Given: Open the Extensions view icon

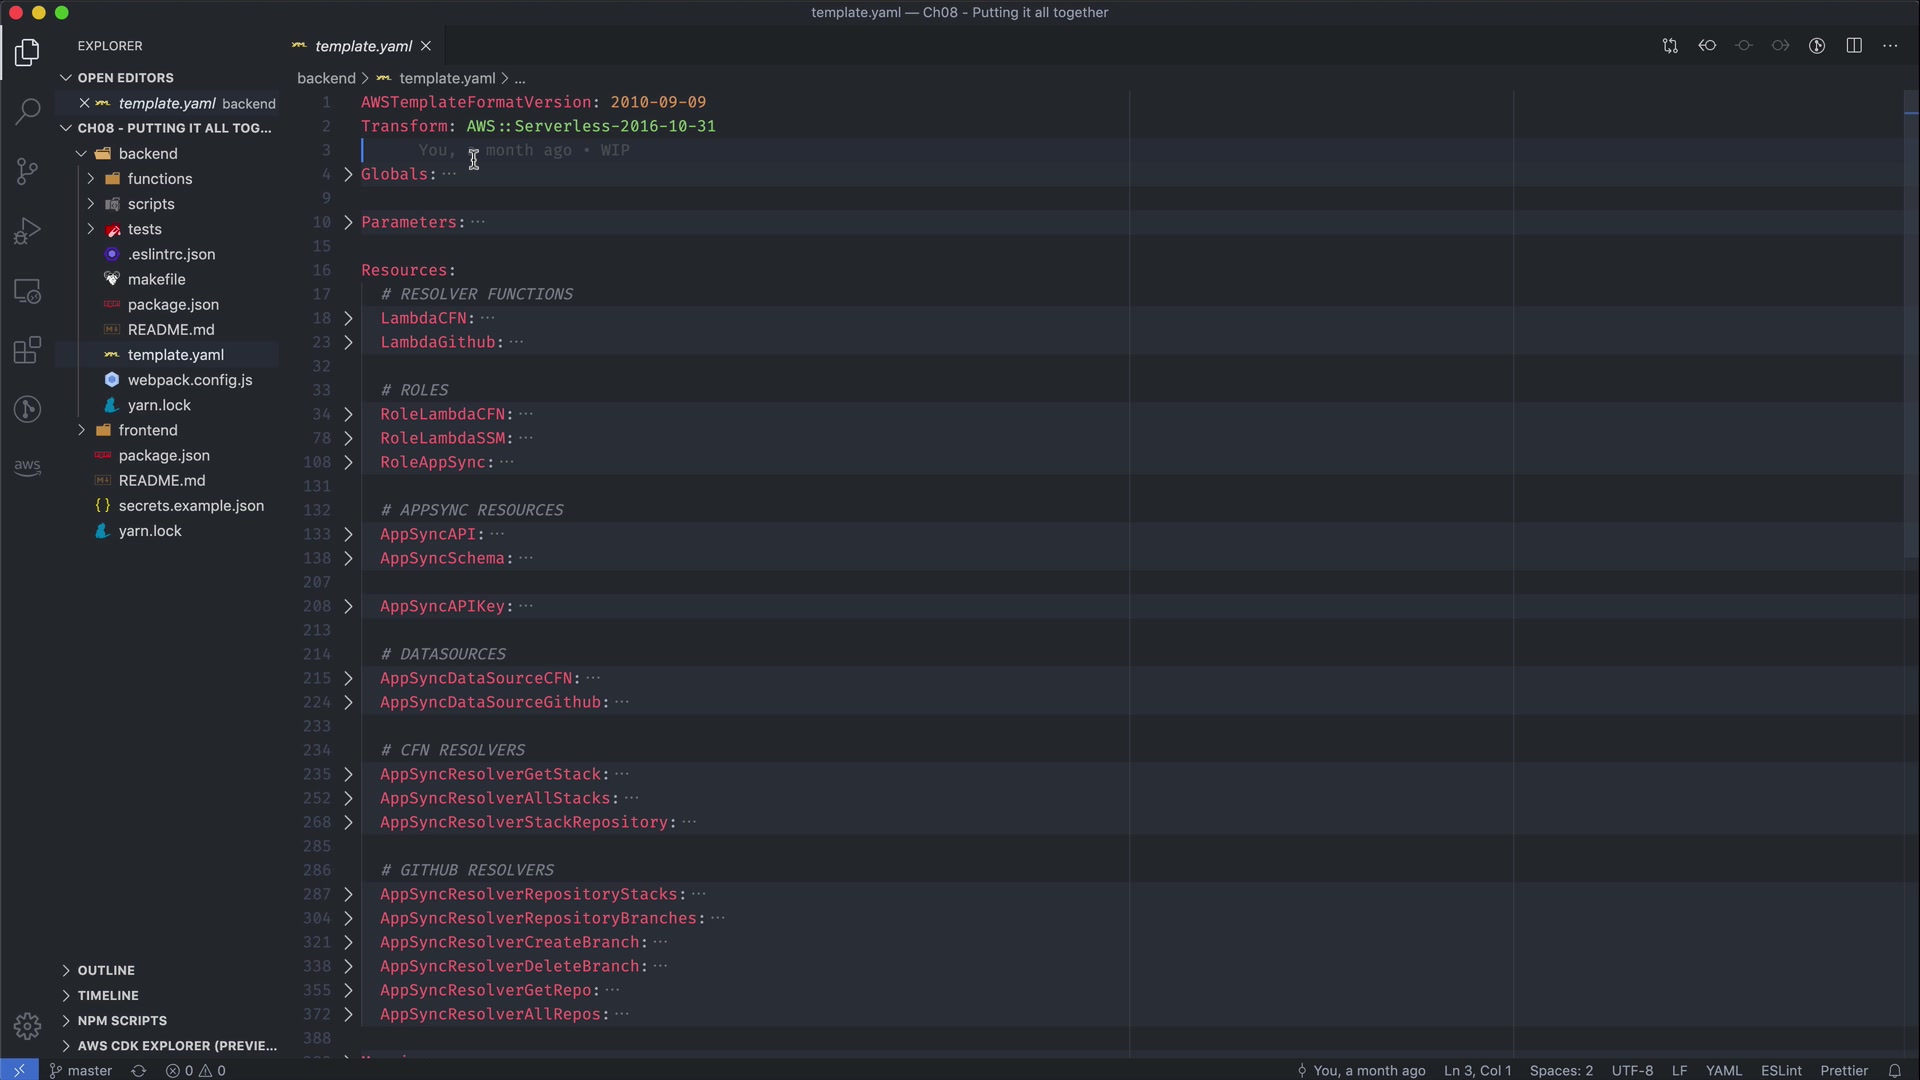Looking at the screenshot, I should (27, 350).
